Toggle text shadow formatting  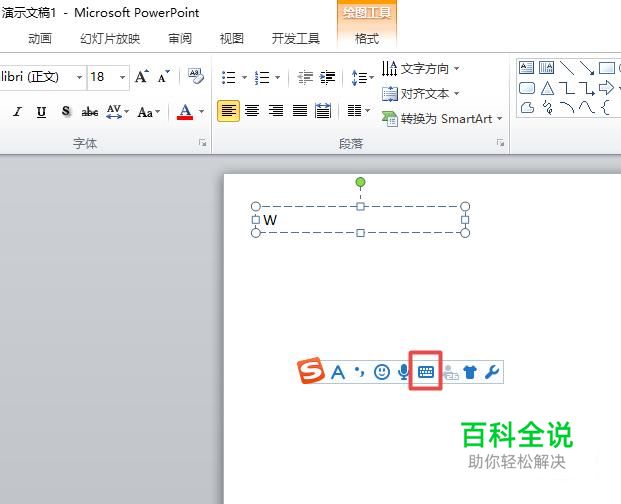[x=66, y=112]
